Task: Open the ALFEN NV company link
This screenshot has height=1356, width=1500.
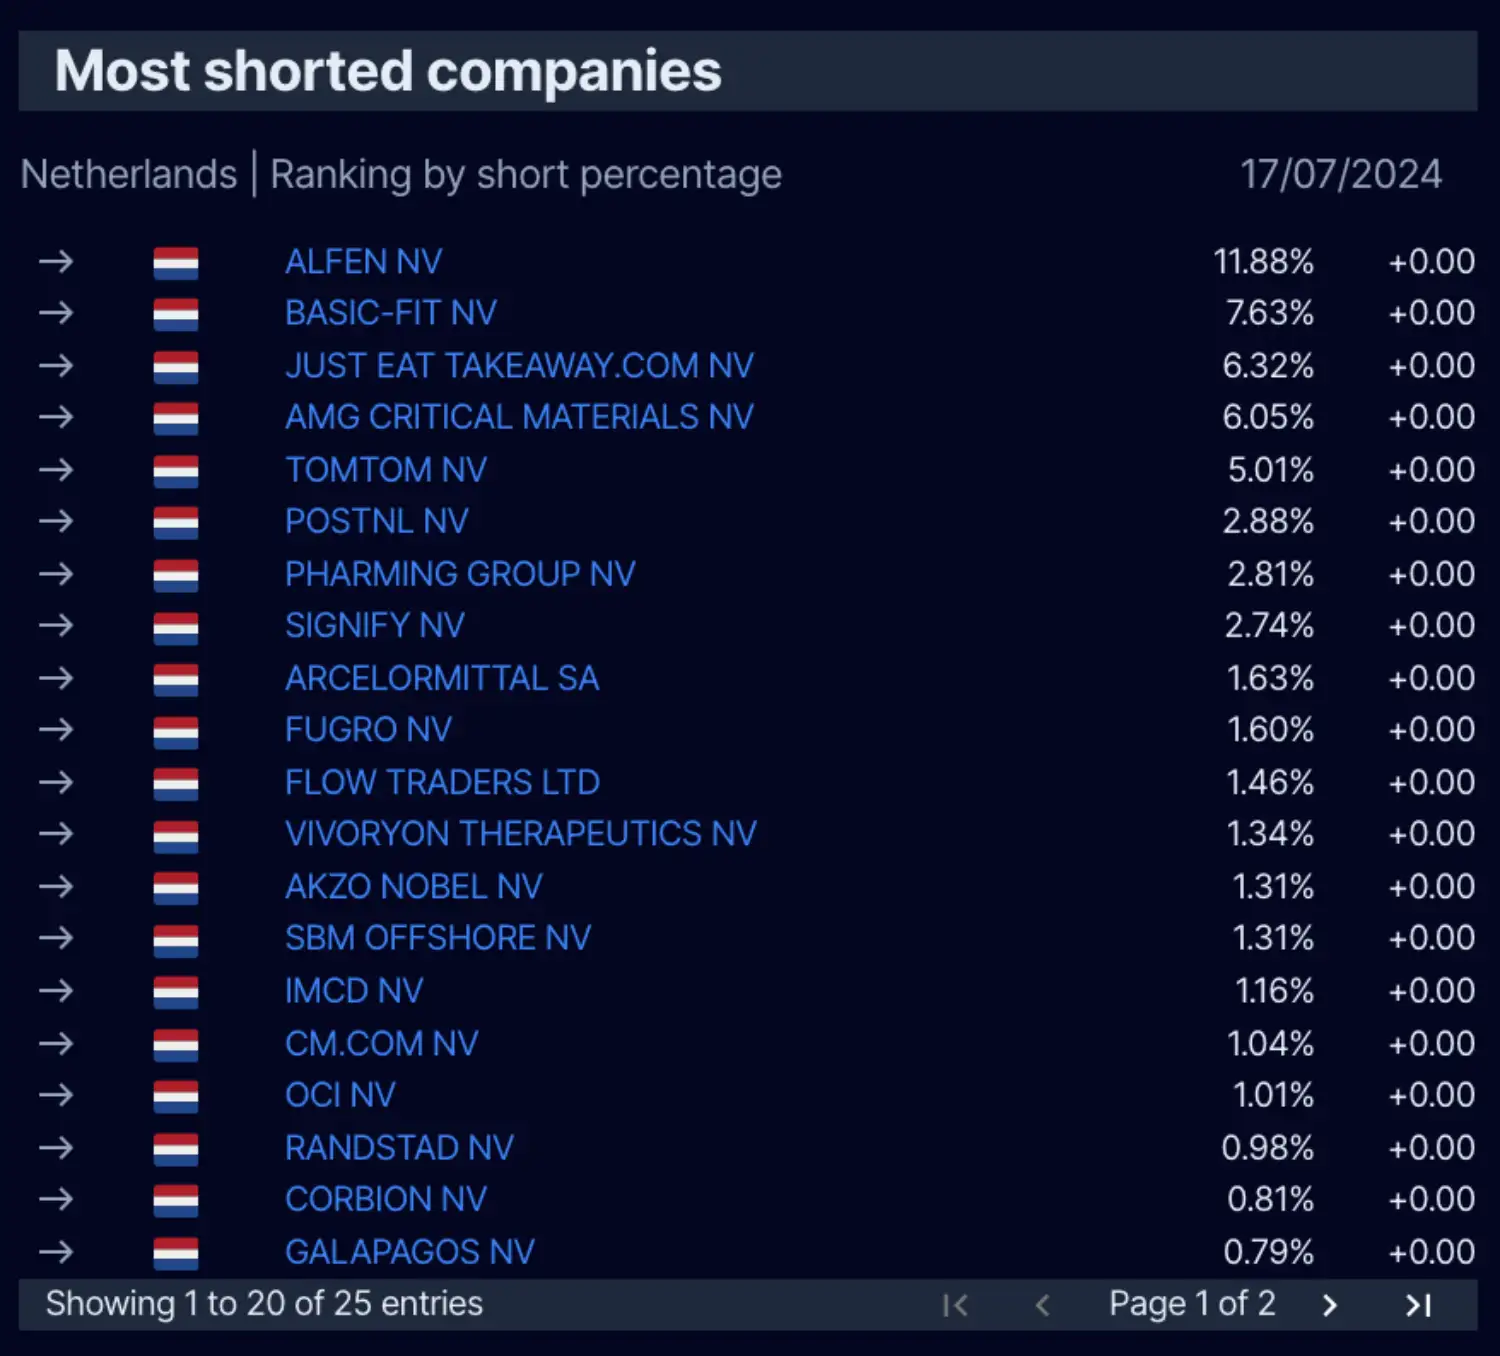Action: pos(363,262)
